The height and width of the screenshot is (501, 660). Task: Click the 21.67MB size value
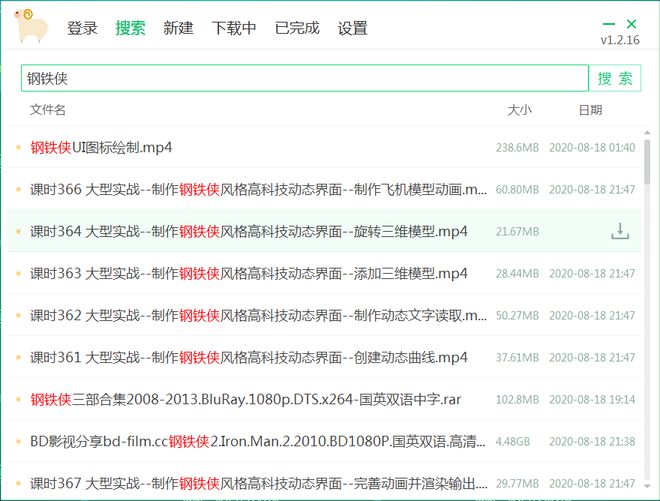(x=517, y=232)
